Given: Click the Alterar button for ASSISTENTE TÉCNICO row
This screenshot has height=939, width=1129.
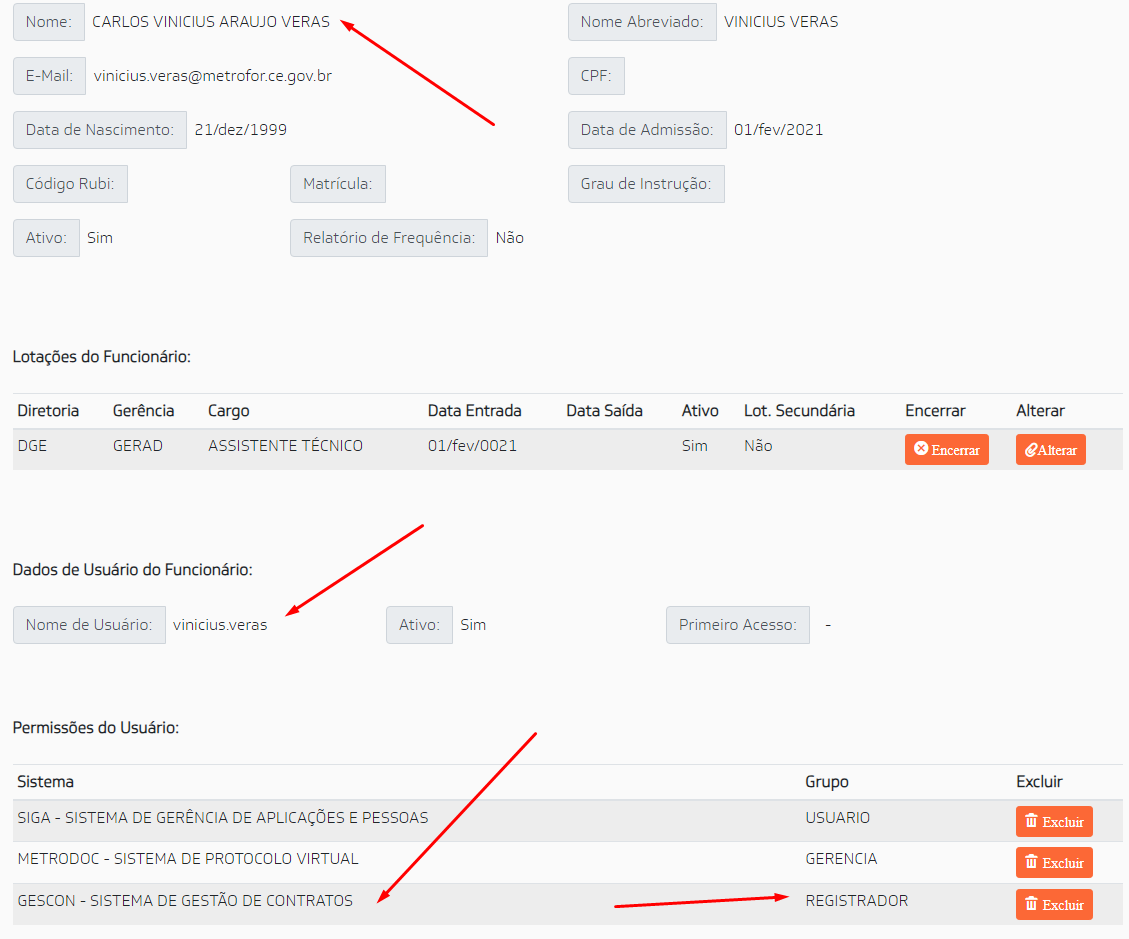Looking at the screenshot, I should pyautogui.click(x=1051, y=449).
